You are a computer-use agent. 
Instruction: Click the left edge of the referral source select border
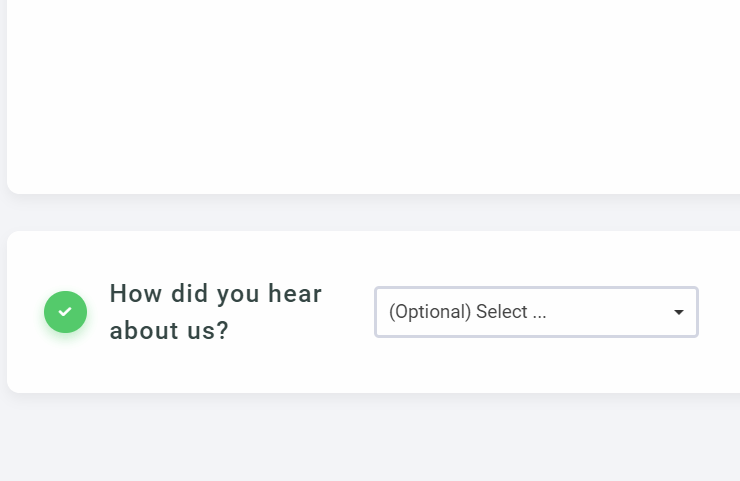(x=376, y=312)
